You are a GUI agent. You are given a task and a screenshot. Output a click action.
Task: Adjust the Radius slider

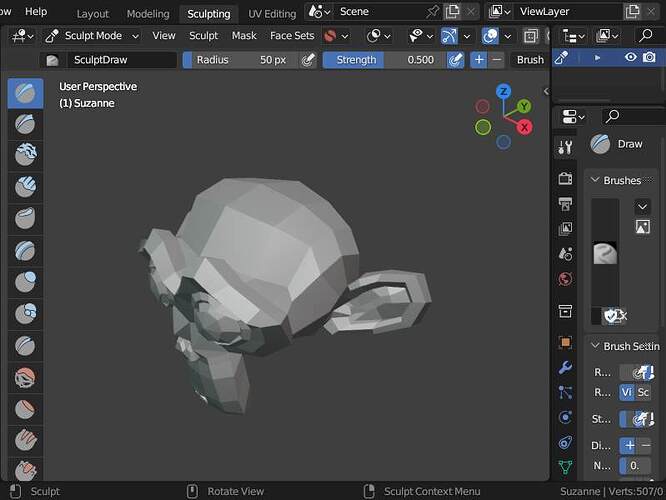coord(241,60)
